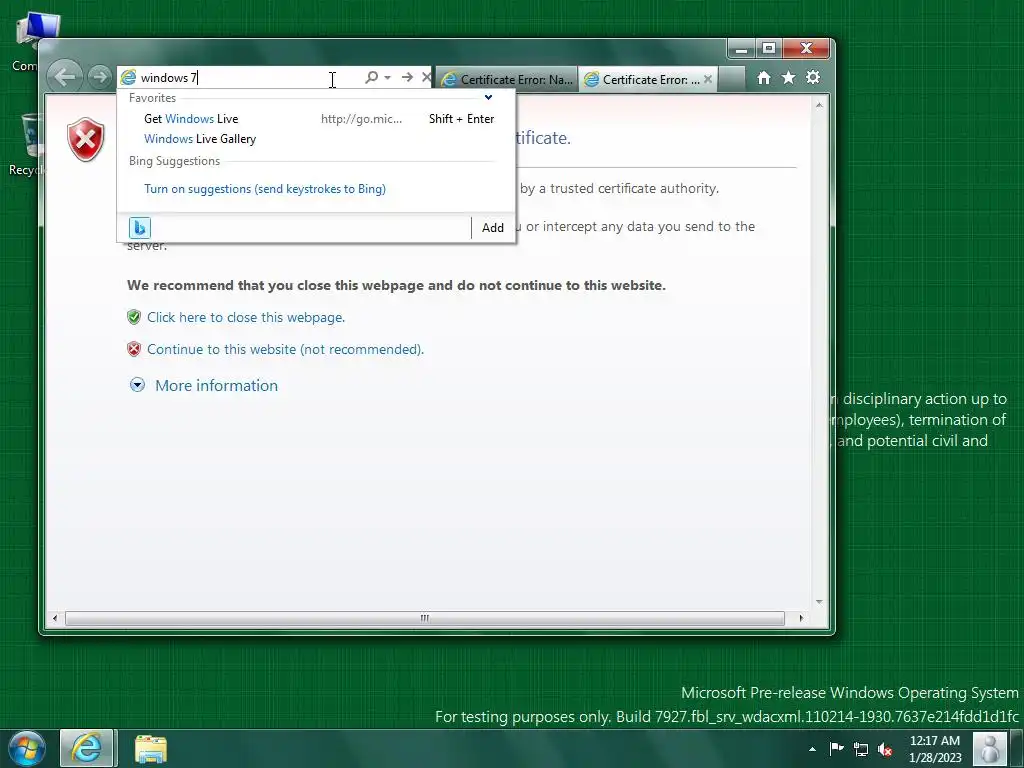Open a new blank tab
Viewport: 1024px width, 768px height.
732,79
